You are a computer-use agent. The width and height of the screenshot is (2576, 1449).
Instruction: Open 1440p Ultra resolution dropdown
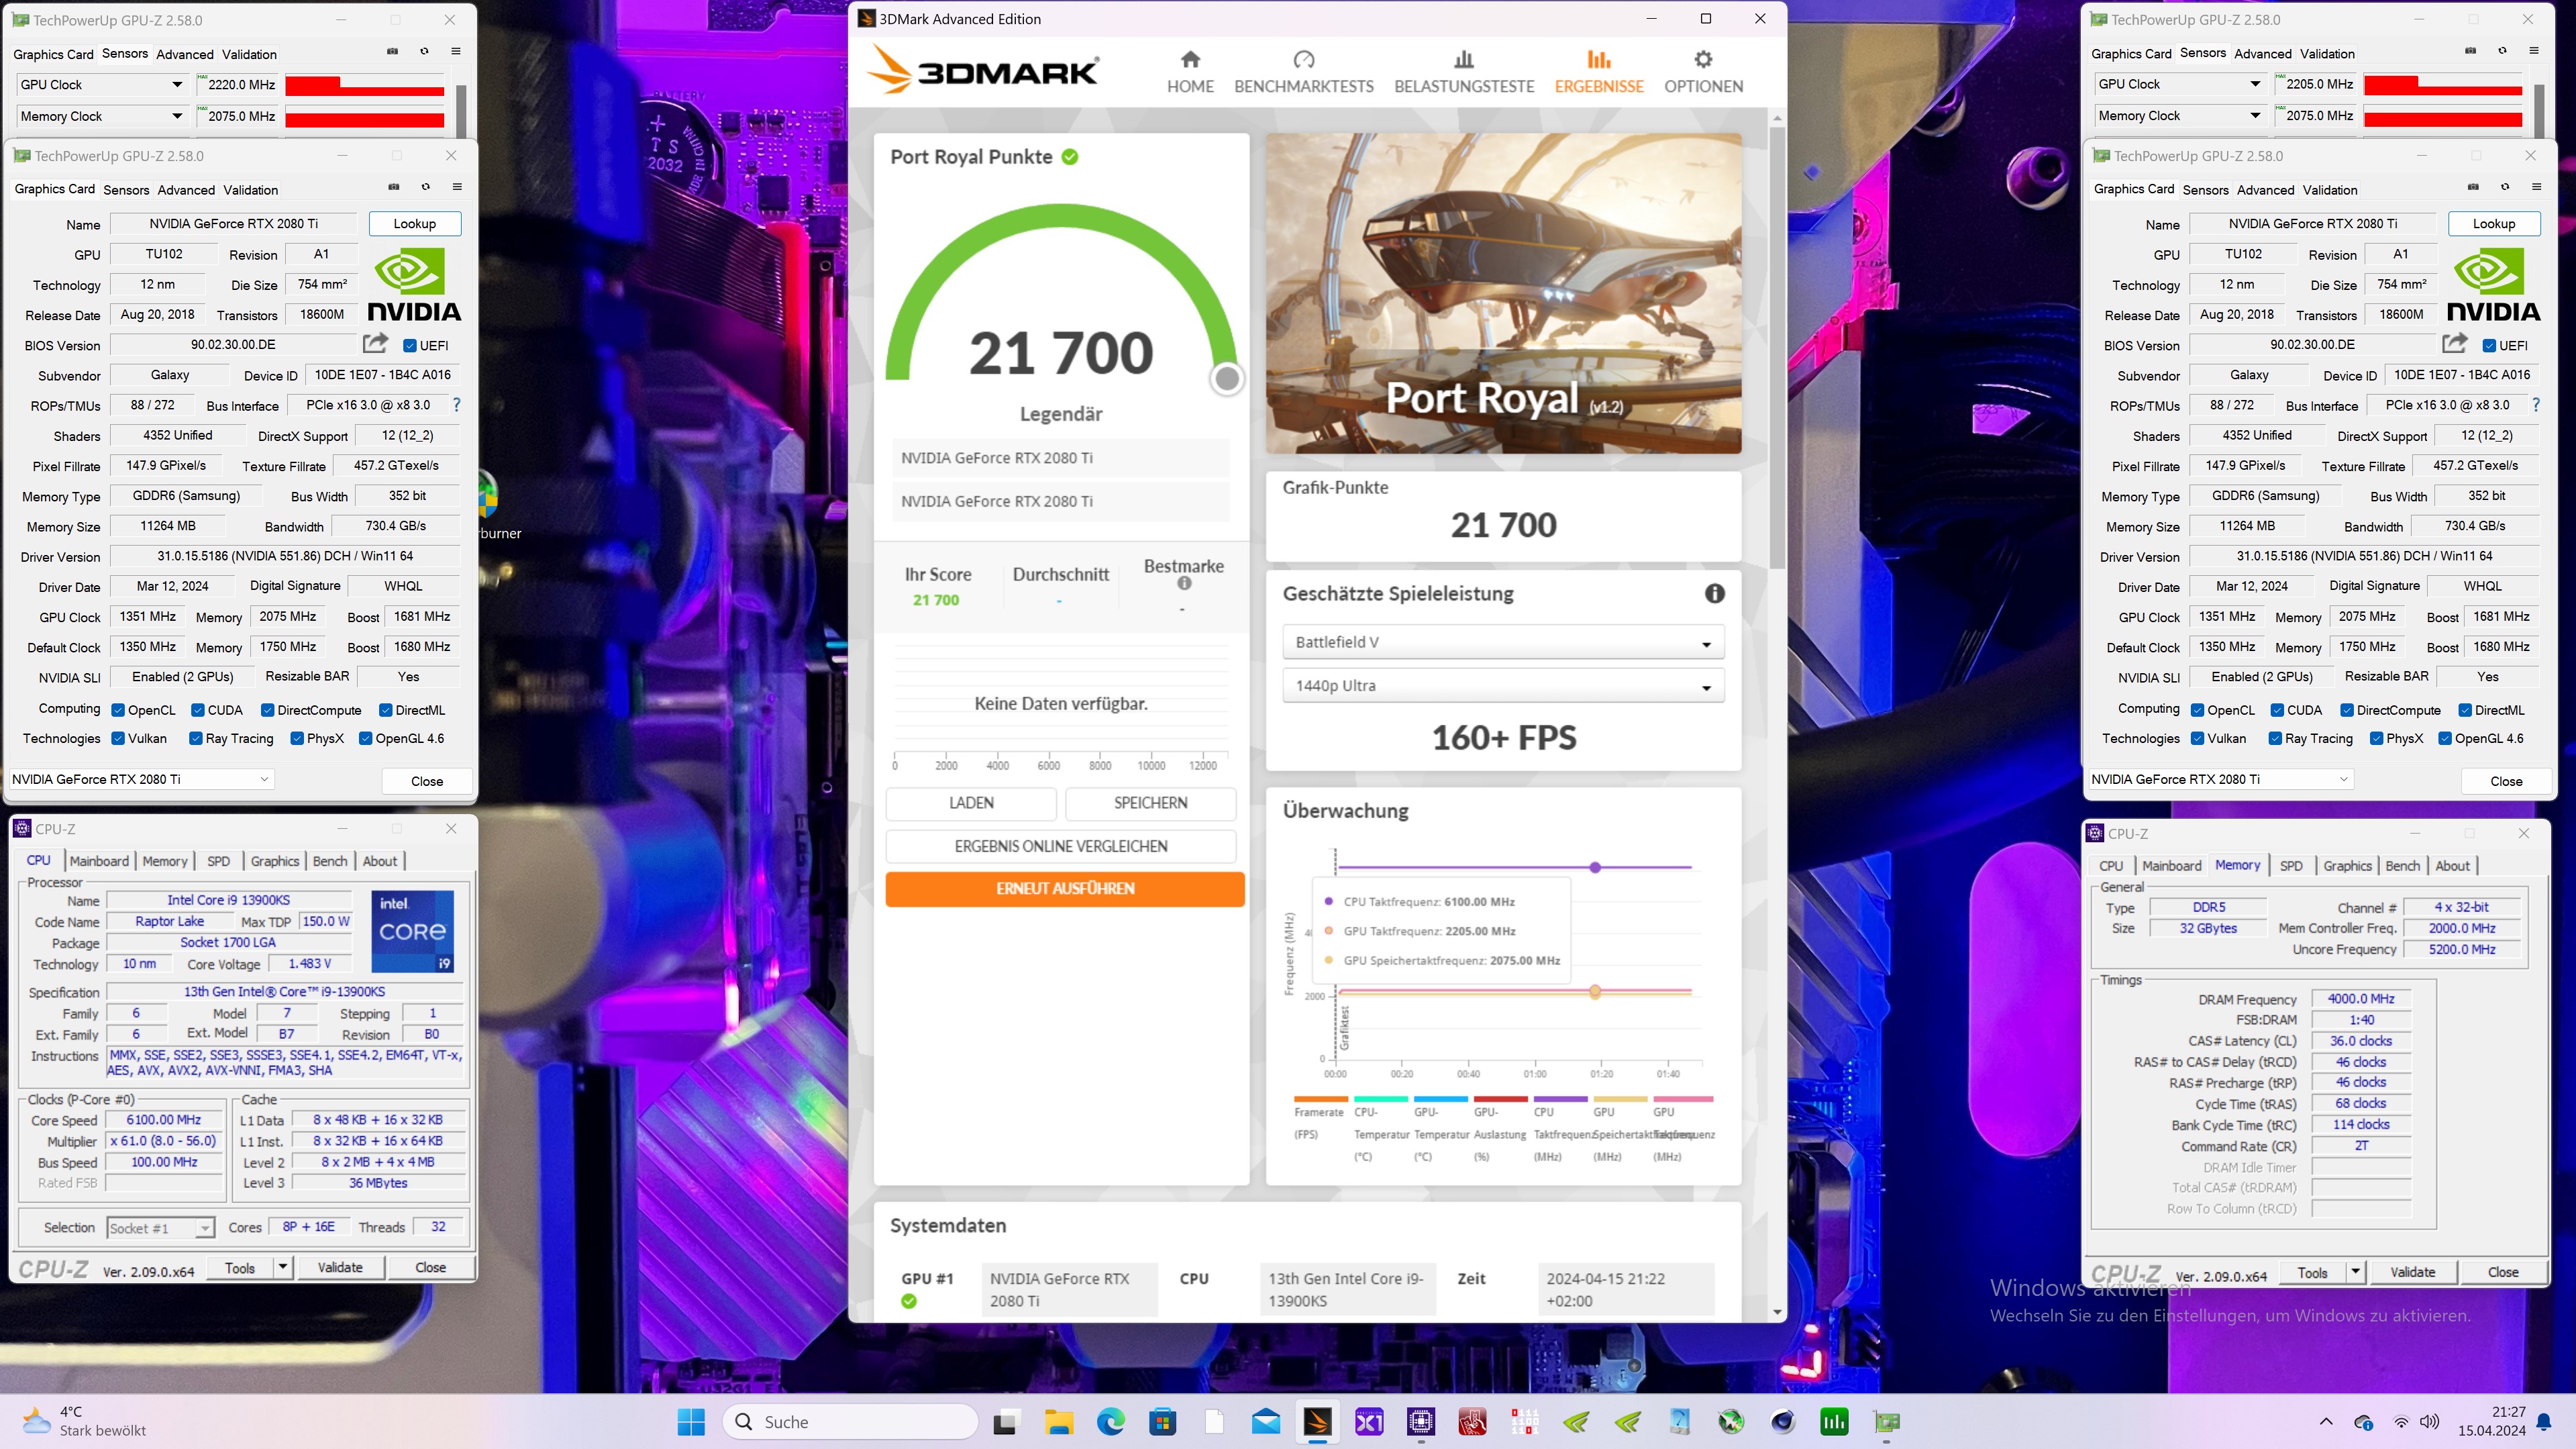pos(1503,686)
